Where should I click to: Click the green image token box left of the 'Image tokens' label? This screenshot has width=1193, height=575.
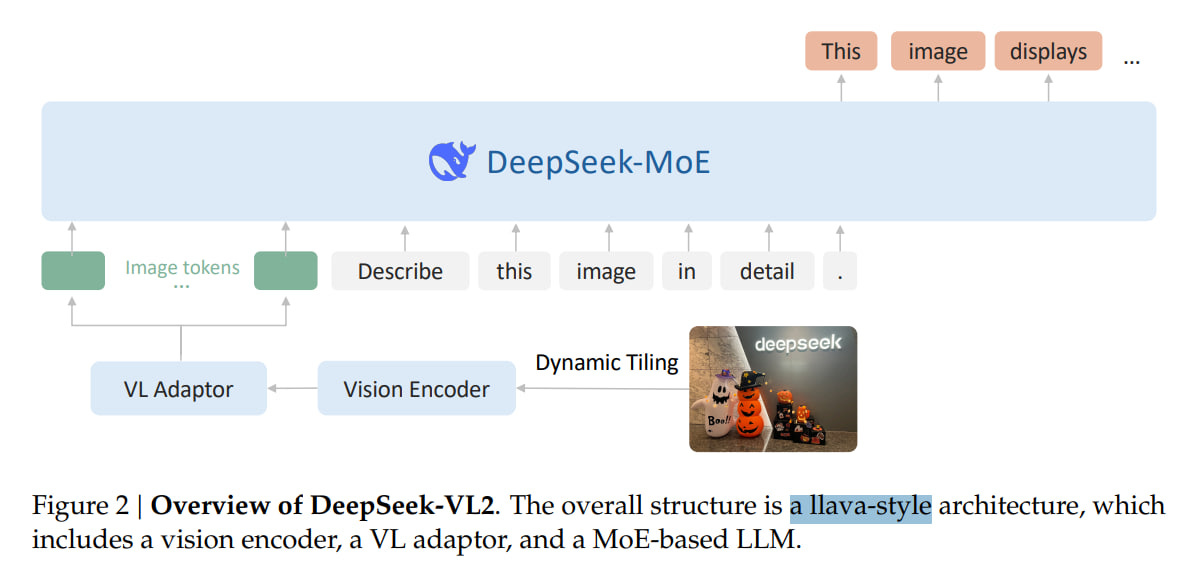pos(73,271)
